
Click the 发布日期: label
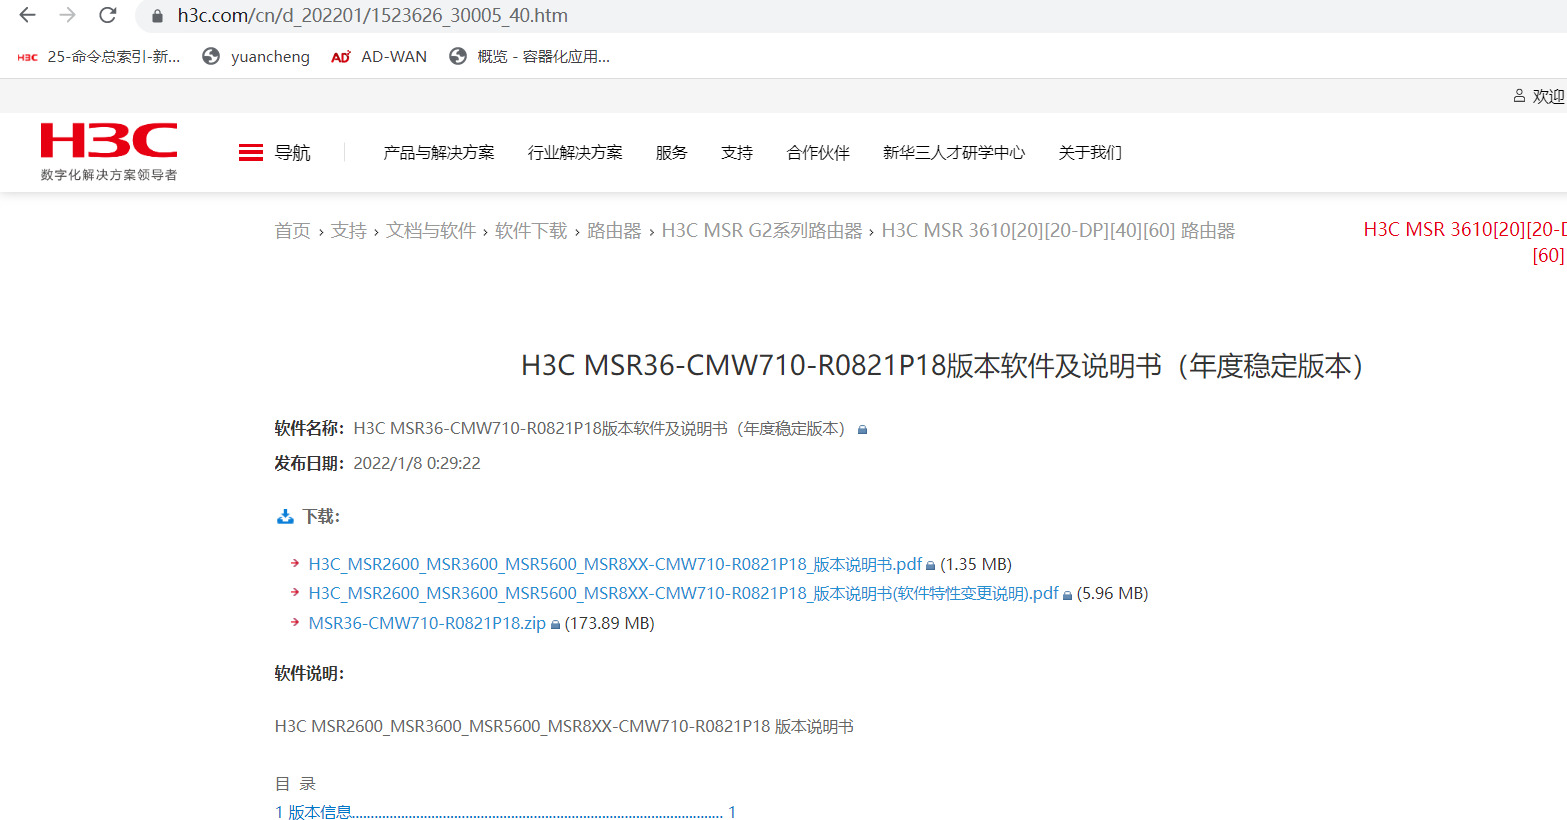coord(310,463)
